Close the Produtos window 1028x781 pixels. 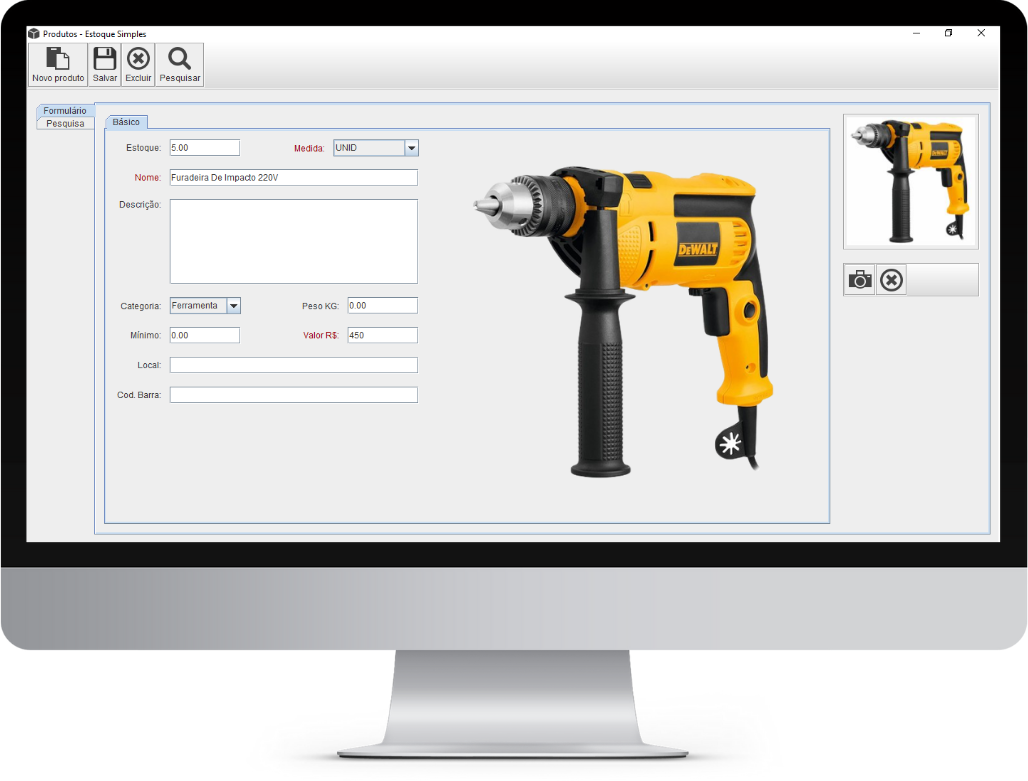(x=981, y=33)
